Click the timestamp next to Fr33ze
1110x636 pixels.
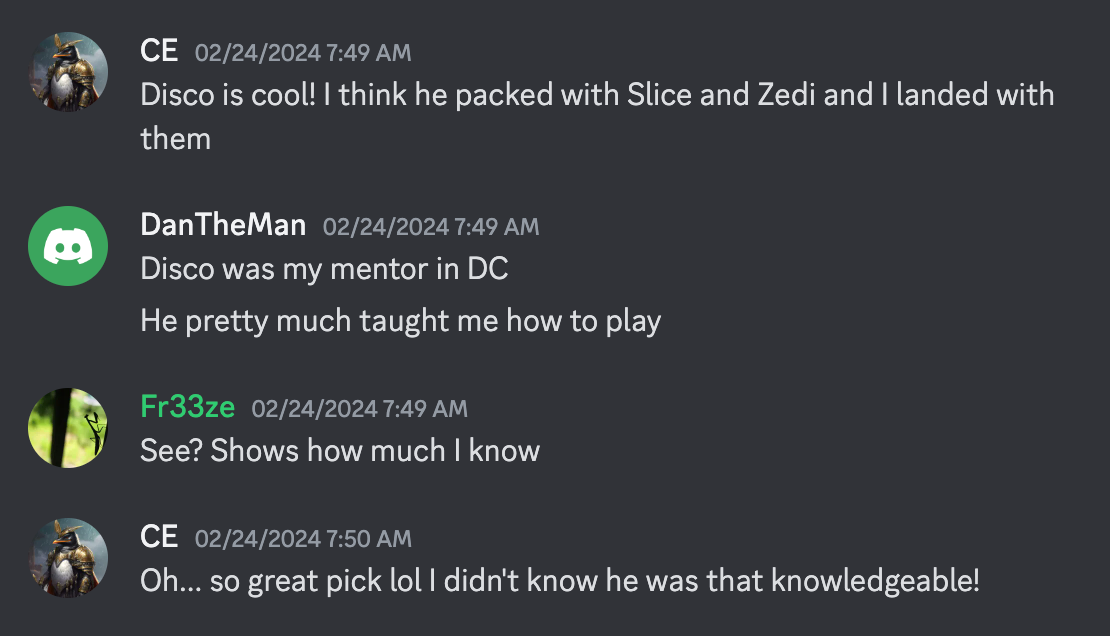tap(360, 409)
